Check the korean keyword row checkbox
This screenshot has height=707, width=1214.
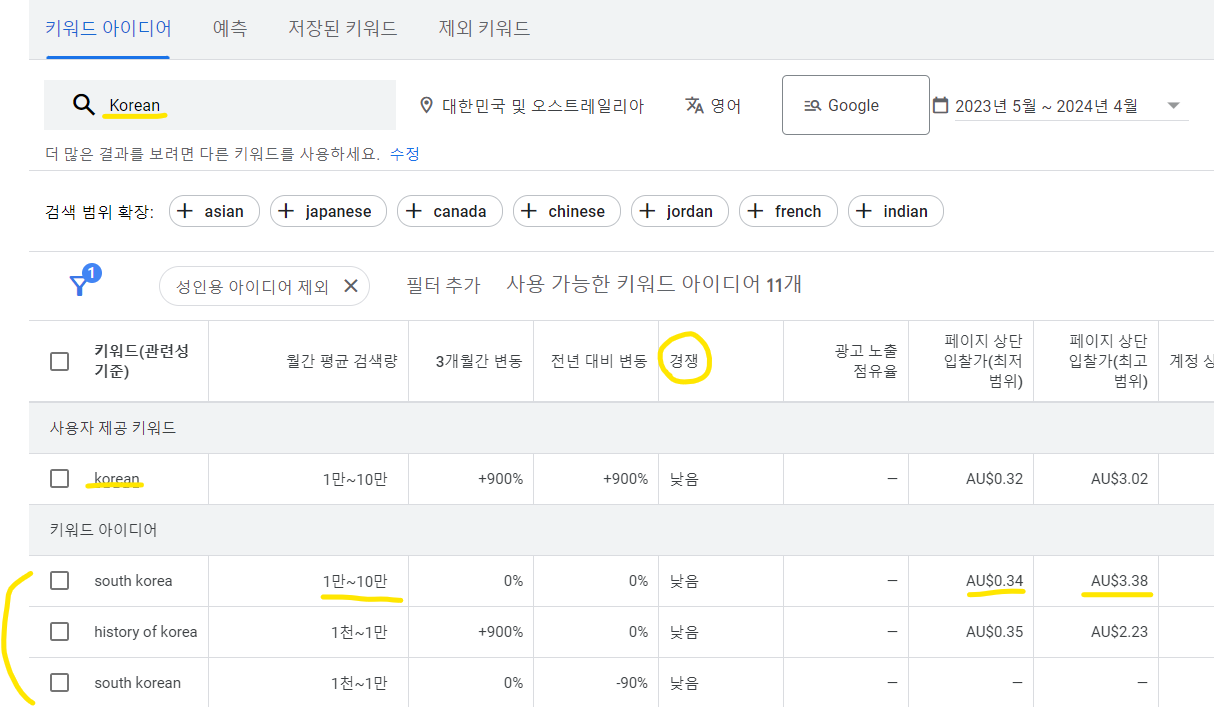tap(58, 478)
